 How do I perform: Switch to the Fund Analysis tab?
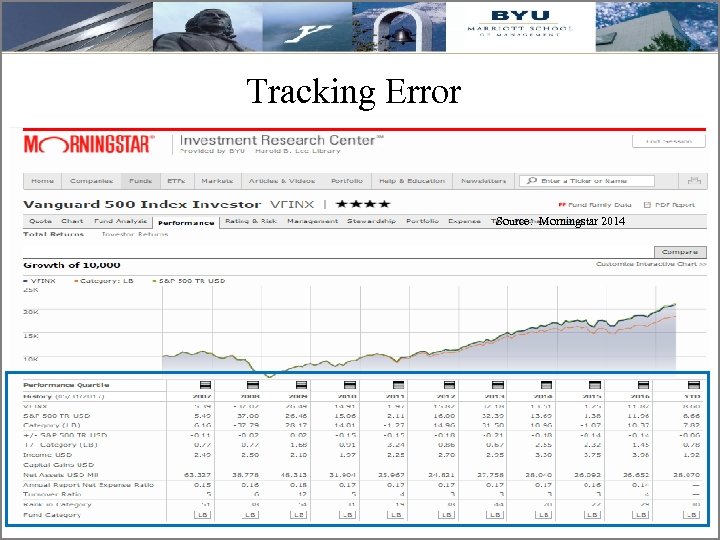120,221
